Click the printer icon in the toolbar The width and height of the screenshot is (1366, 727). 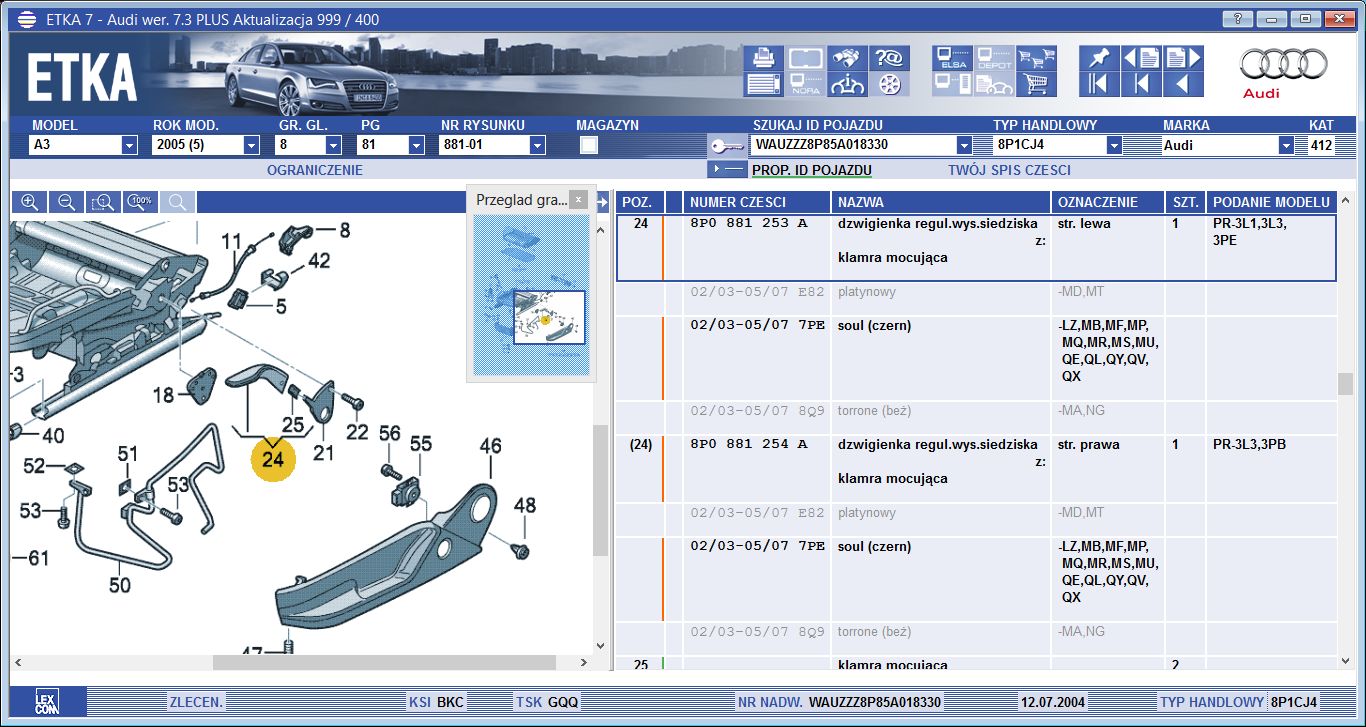click(x=765, y=58)
